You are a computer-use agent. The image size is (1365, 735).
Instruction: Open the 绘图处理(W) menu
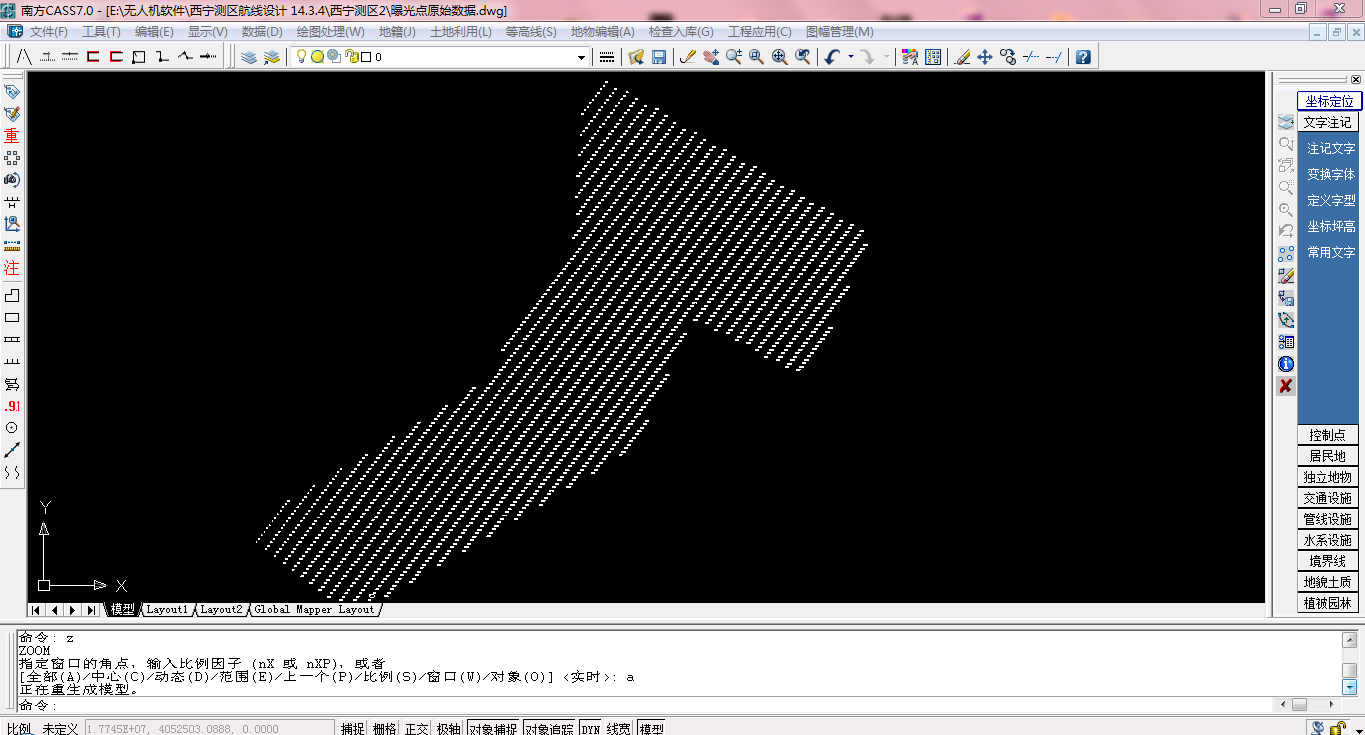(331, 32)
